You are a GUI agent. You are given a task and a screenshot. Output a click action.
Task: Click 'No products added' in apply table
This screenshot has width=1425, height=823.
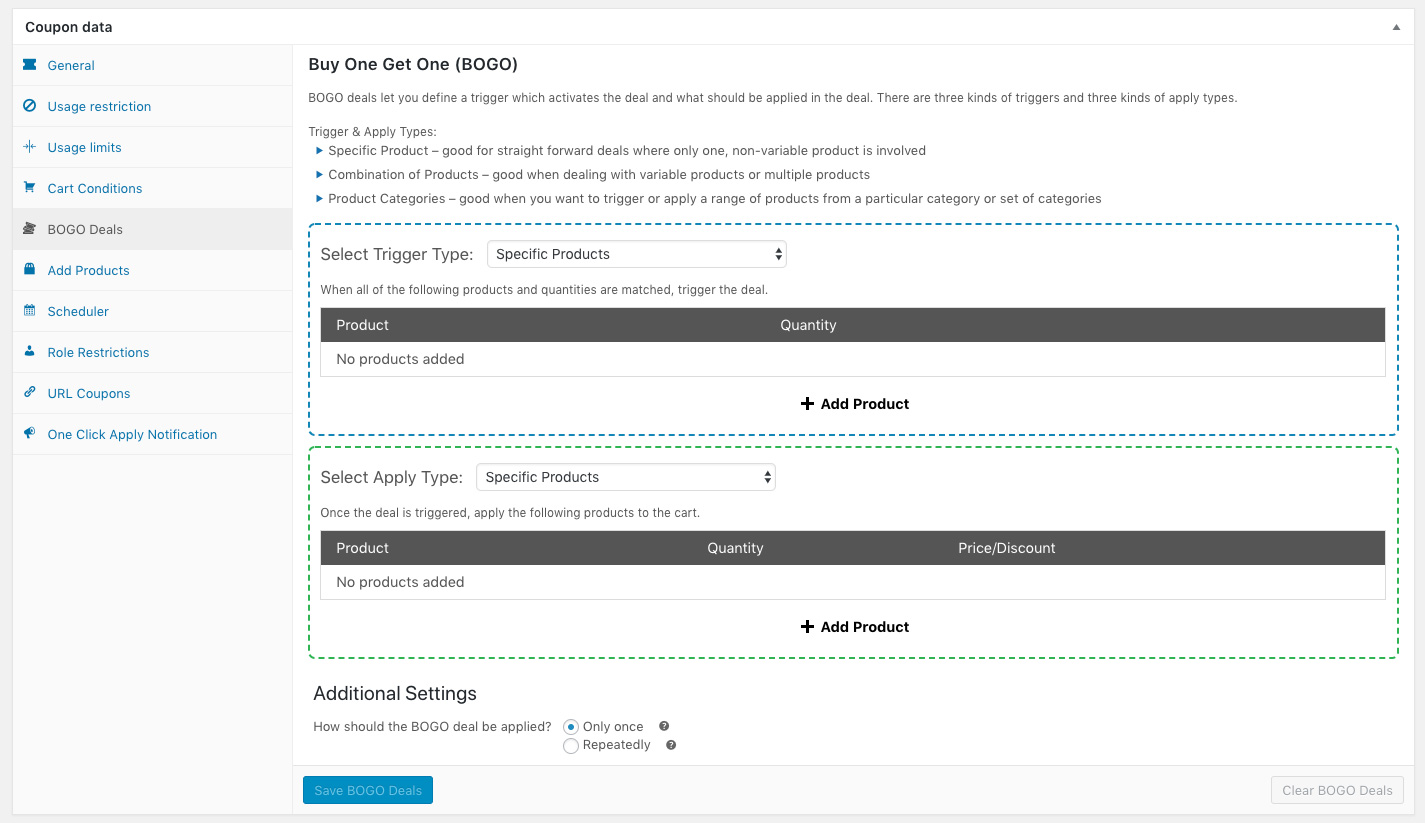400,582
